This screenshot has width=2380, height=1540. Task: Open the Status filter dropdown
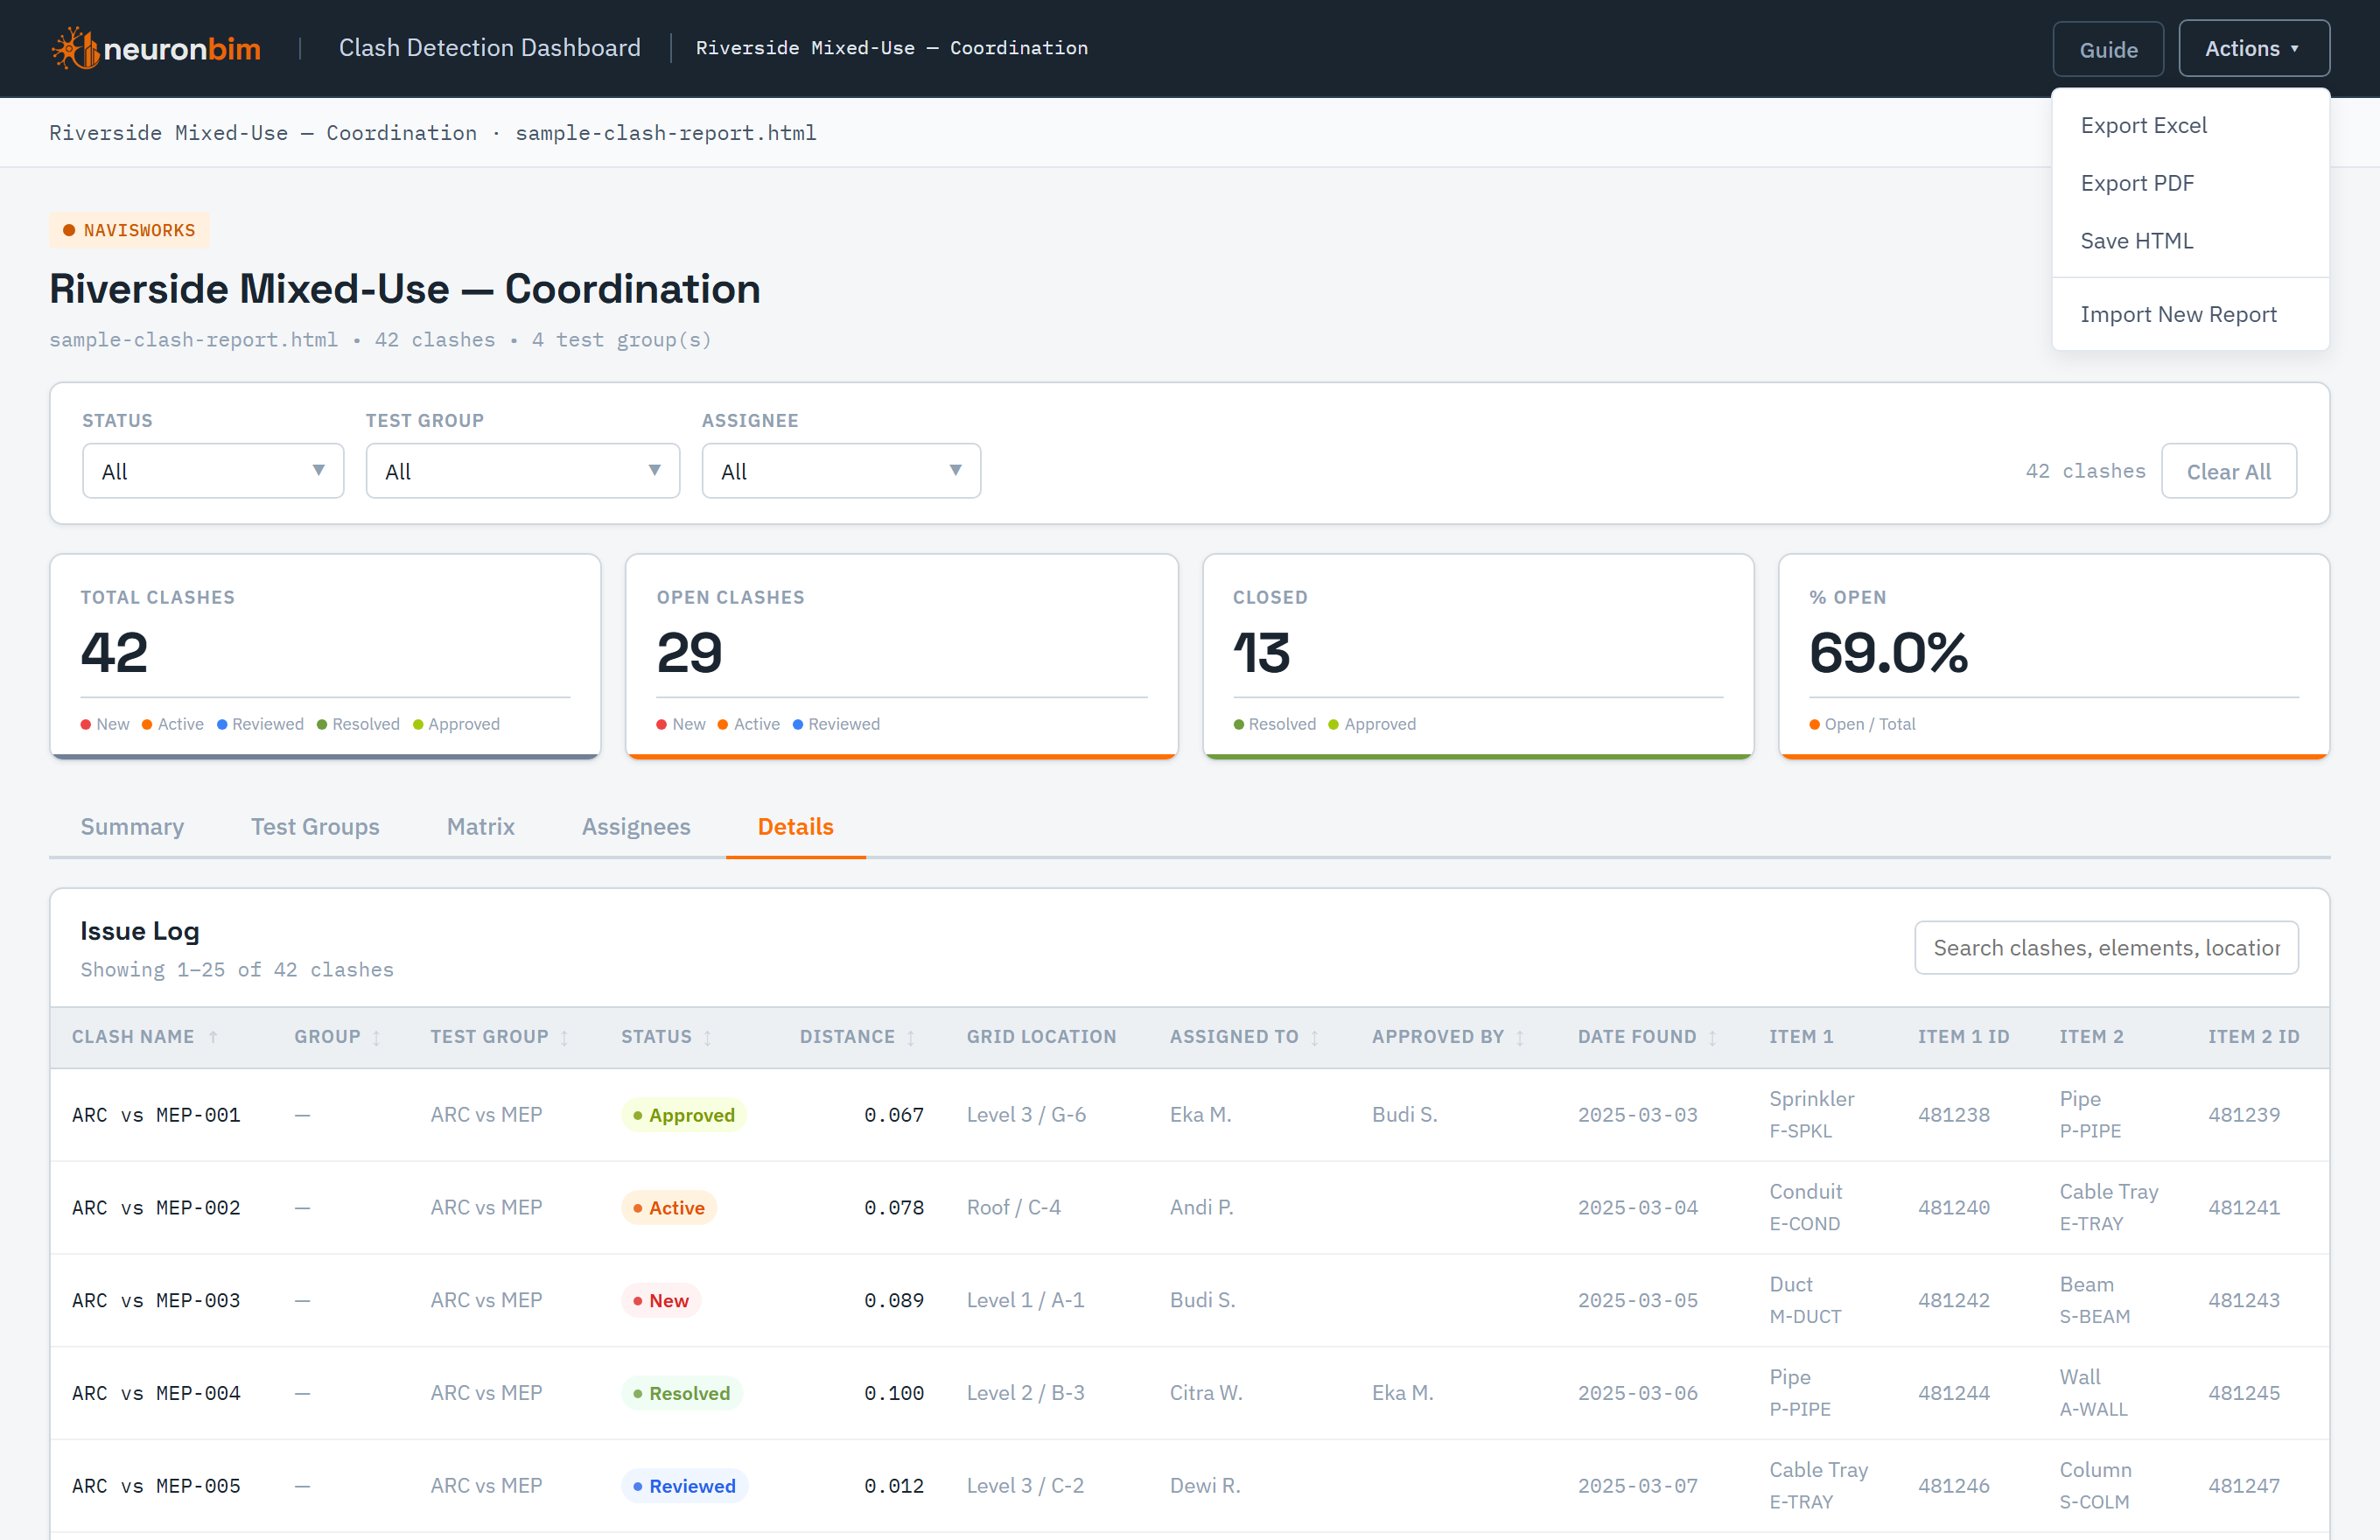tap(213, 471)
